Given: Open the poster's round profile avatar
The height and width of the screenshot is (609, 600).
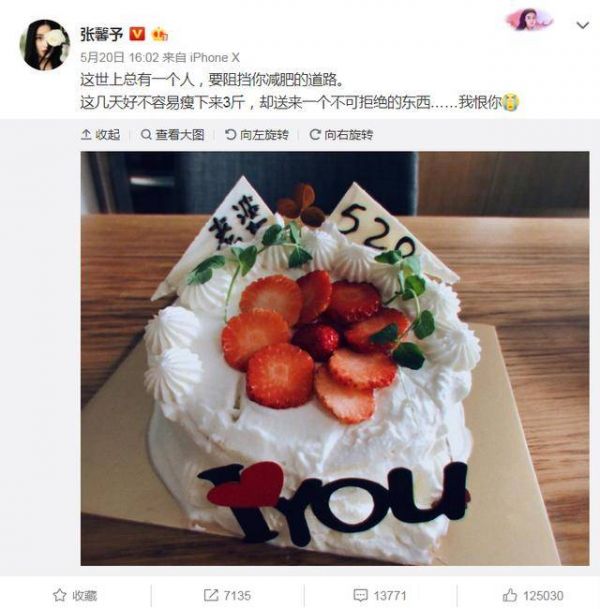Looking at the screenshot, I should (x=45, y=44).
